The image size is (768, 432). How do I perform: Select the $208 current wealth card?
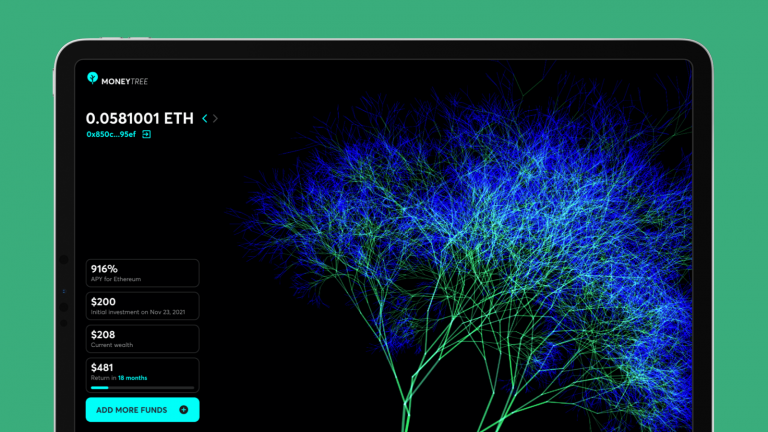tap(142, 339)
